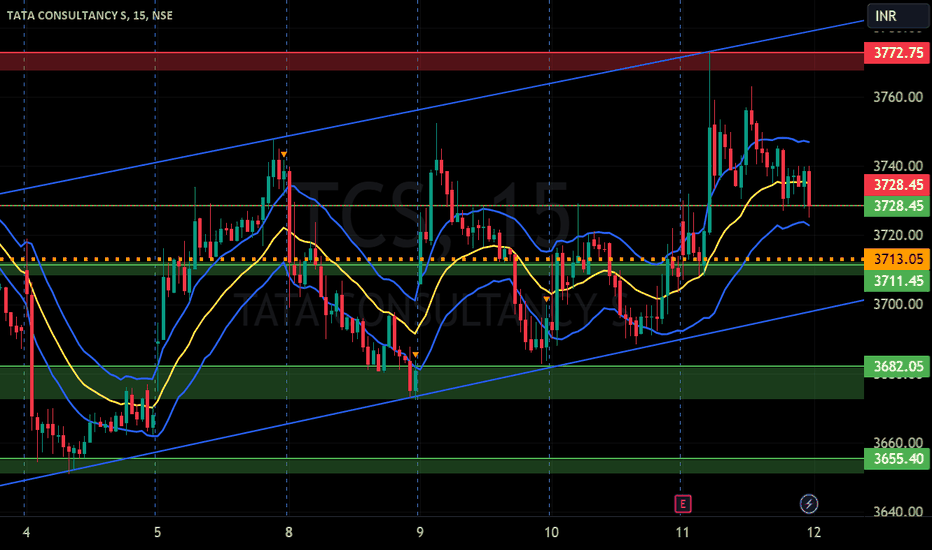Click the green 3711.45 price label
932x550 pixels.
896,280
